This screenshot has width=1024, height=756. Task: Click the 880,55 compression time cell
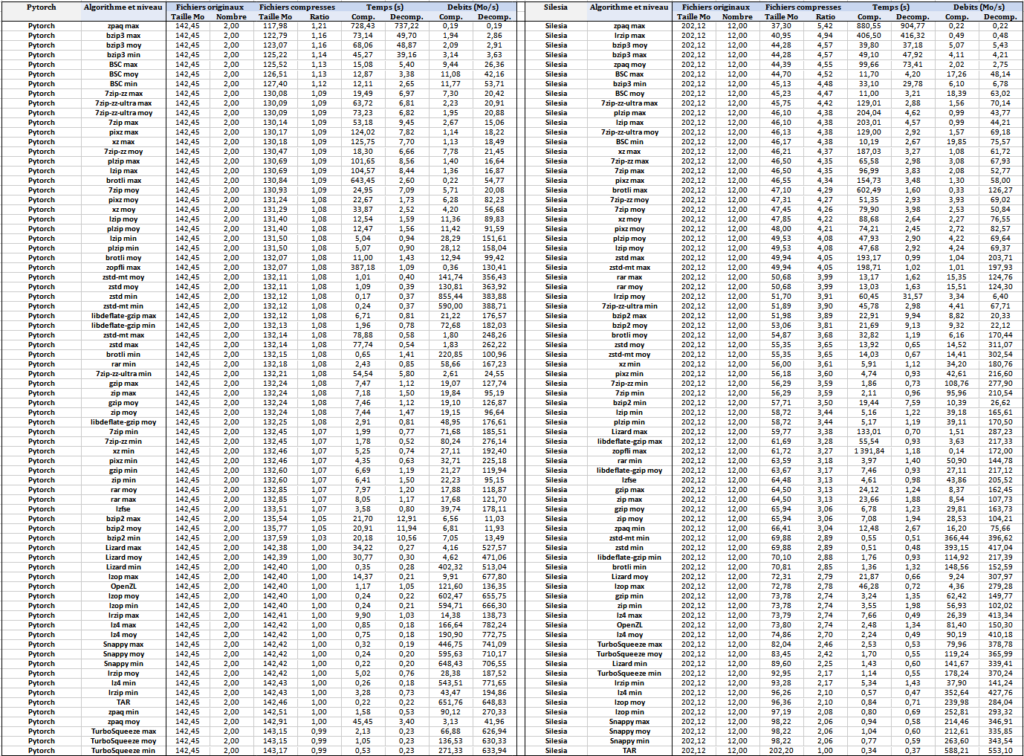[x=869, y=26]
